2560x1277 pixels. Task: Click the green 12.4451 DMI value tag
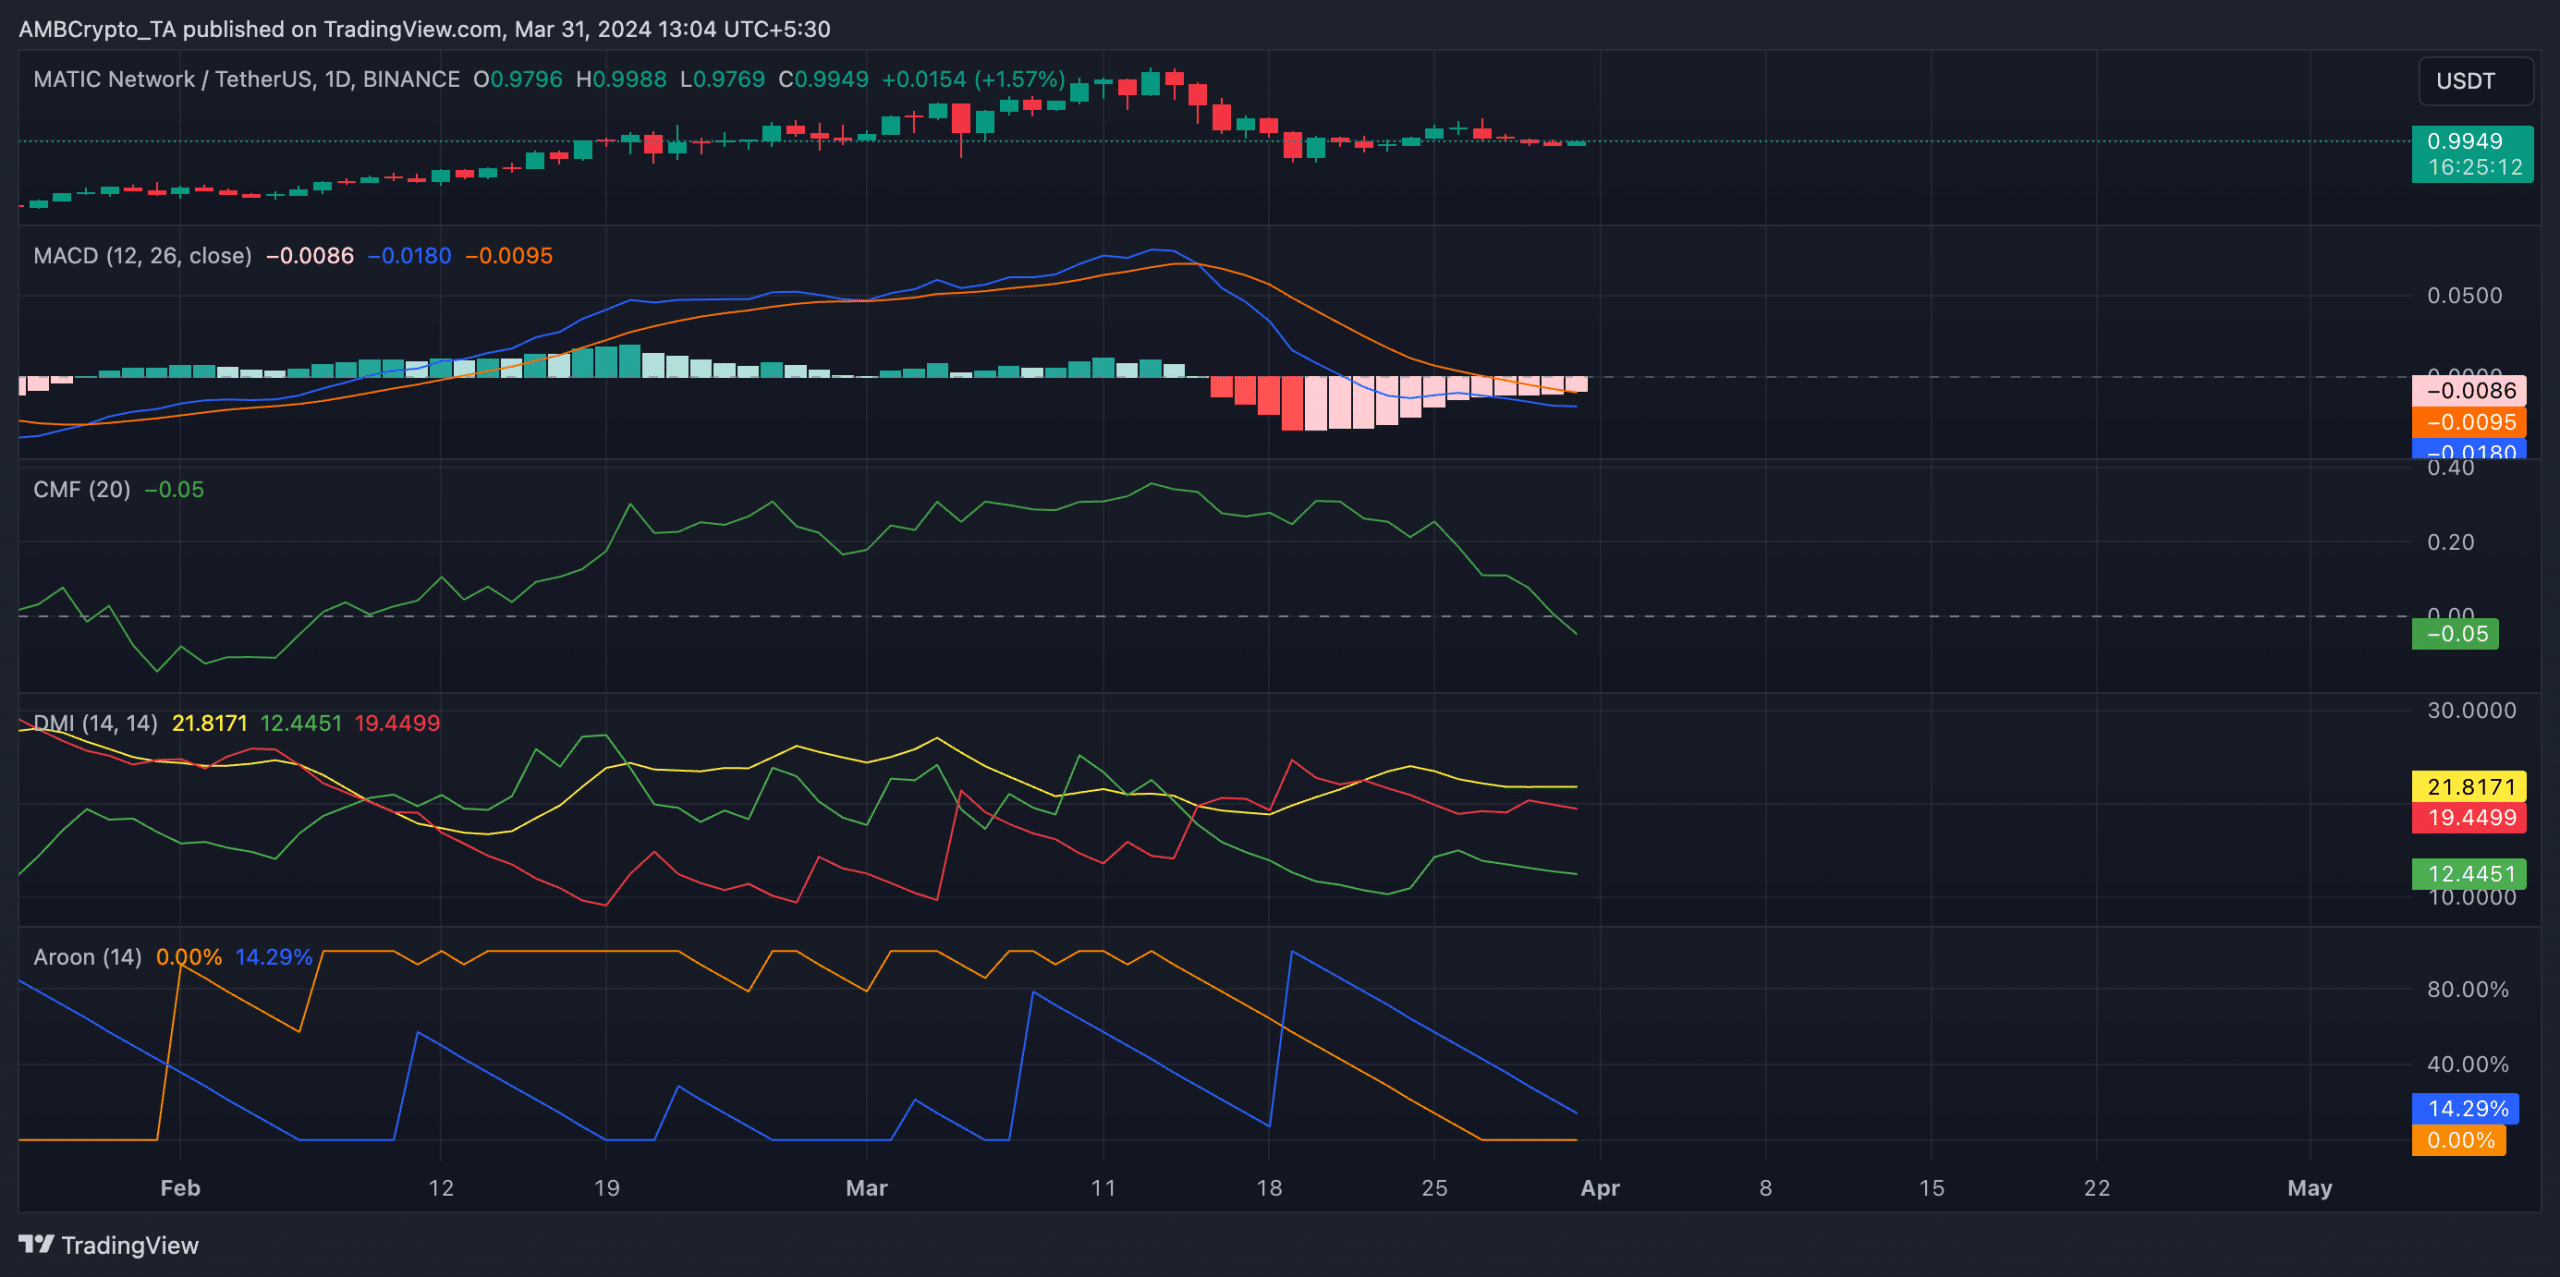[x=2470, y=874]
